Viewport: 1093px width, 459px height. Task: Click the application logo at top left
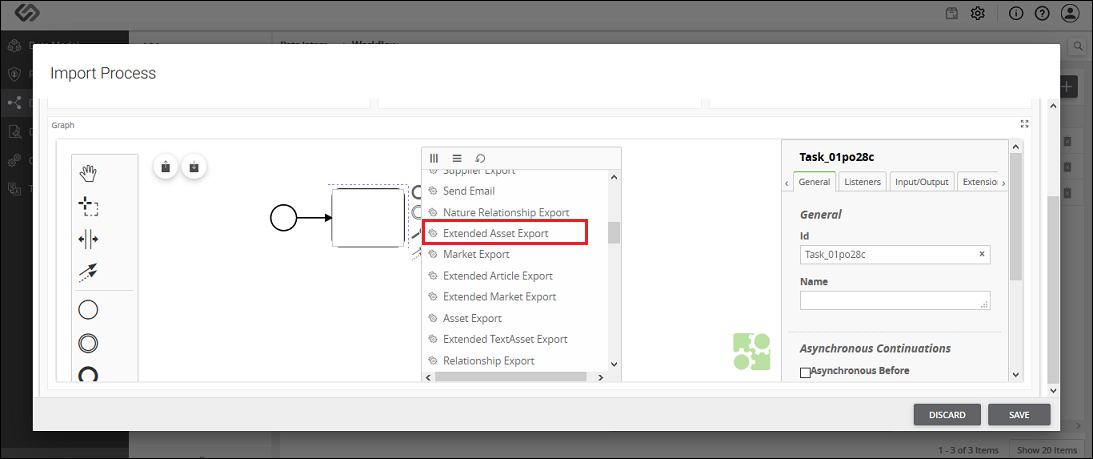[x=26, y=13]
